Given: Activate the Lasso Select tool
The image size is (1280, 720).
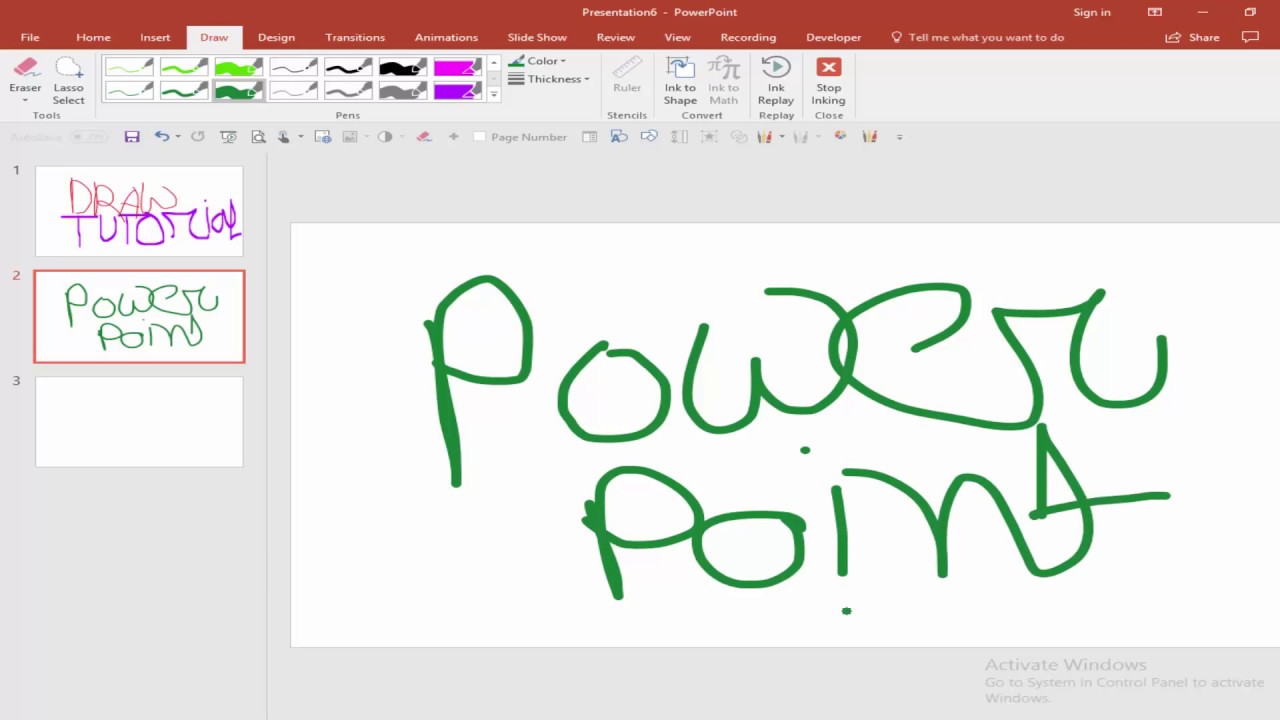Looking at the screenshot, I should (x=68, y=81).
